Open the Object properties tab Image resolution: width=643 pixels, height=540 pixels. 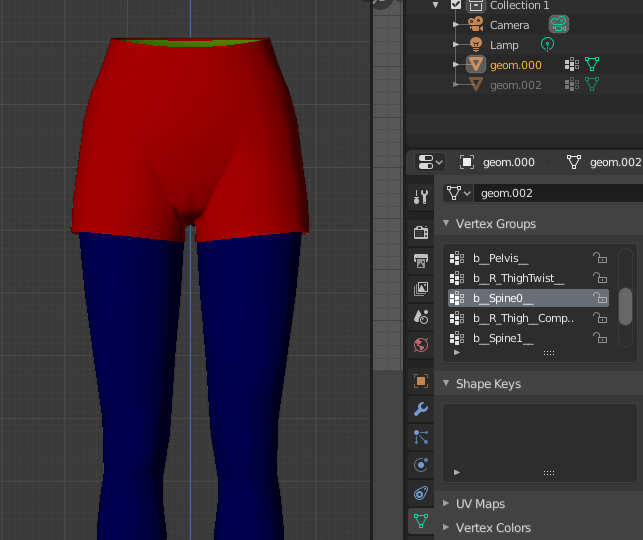coord(421,381)
